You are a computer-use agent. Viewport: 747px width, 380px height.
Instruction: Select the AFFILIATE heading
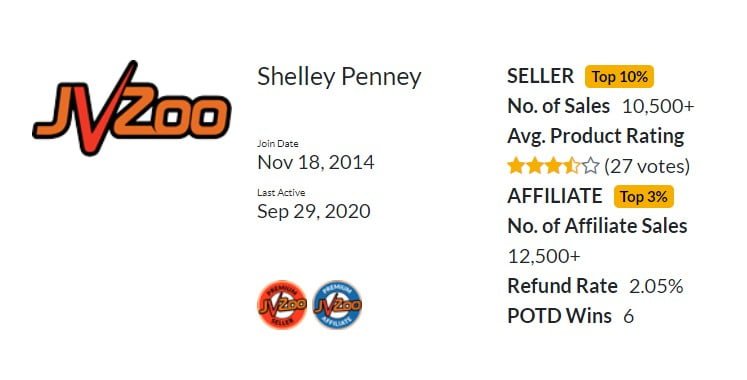(x=555, y=197)
